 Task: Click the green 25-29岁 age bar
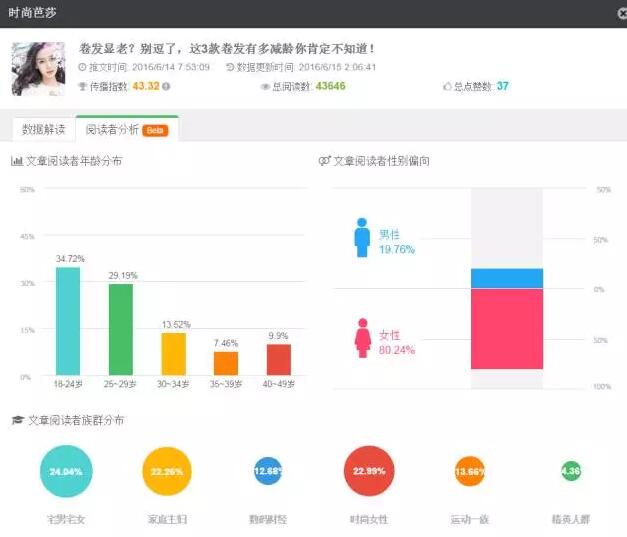(121, 330)
